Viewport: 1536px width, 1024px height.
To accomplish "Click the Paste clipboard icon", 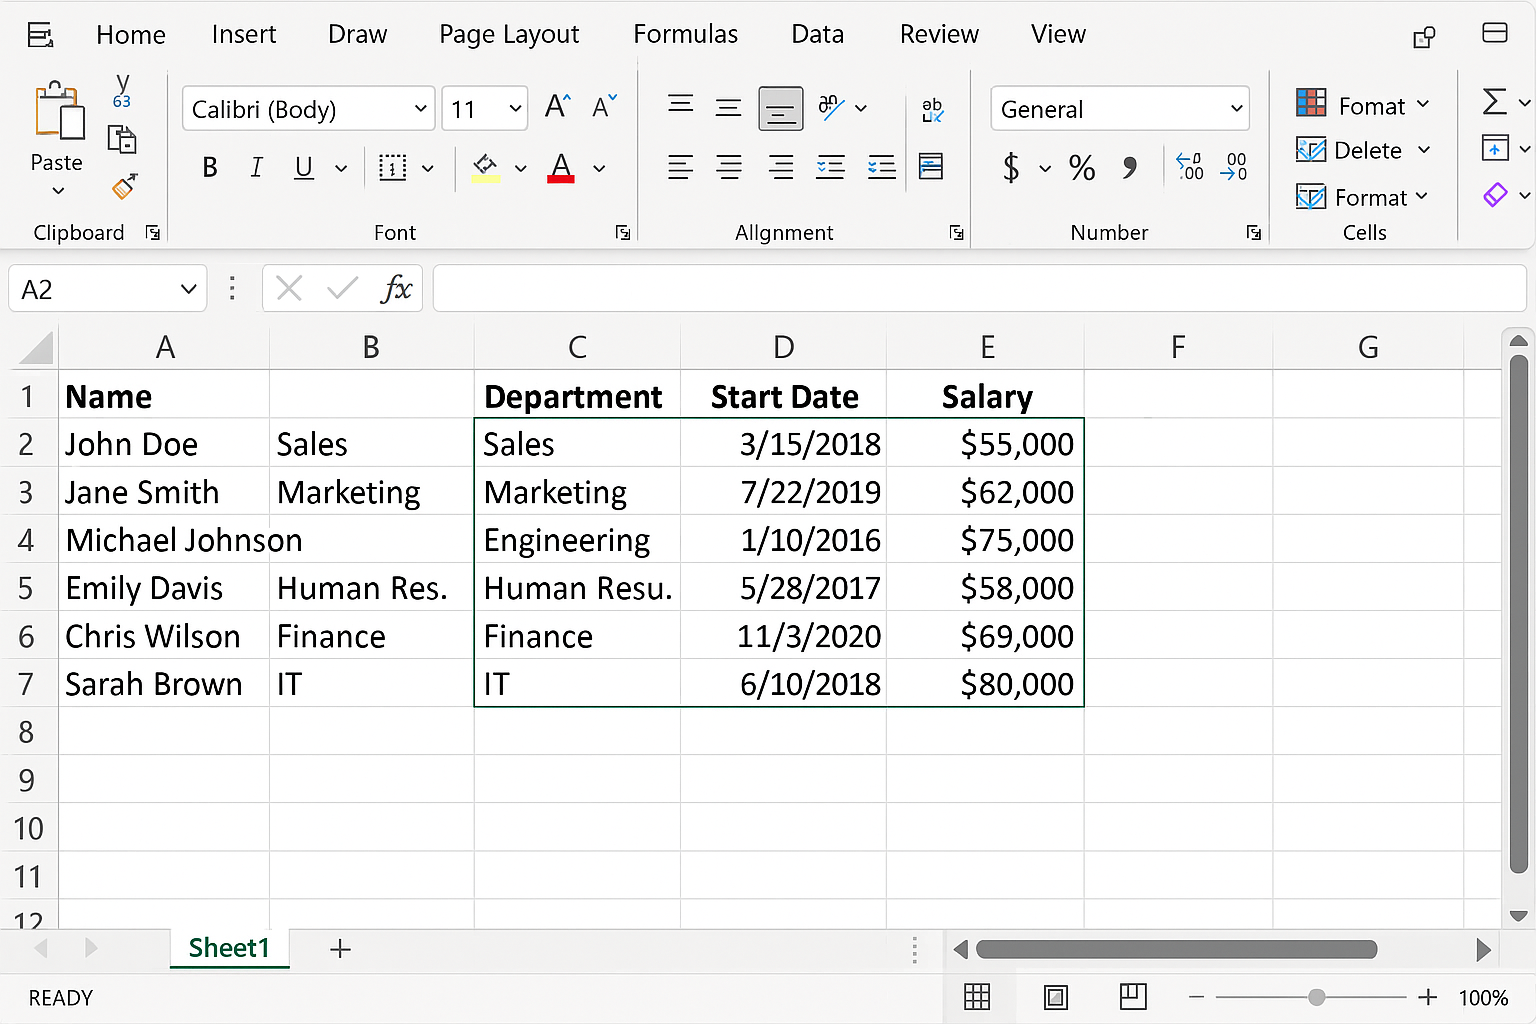I will [59, 110].
